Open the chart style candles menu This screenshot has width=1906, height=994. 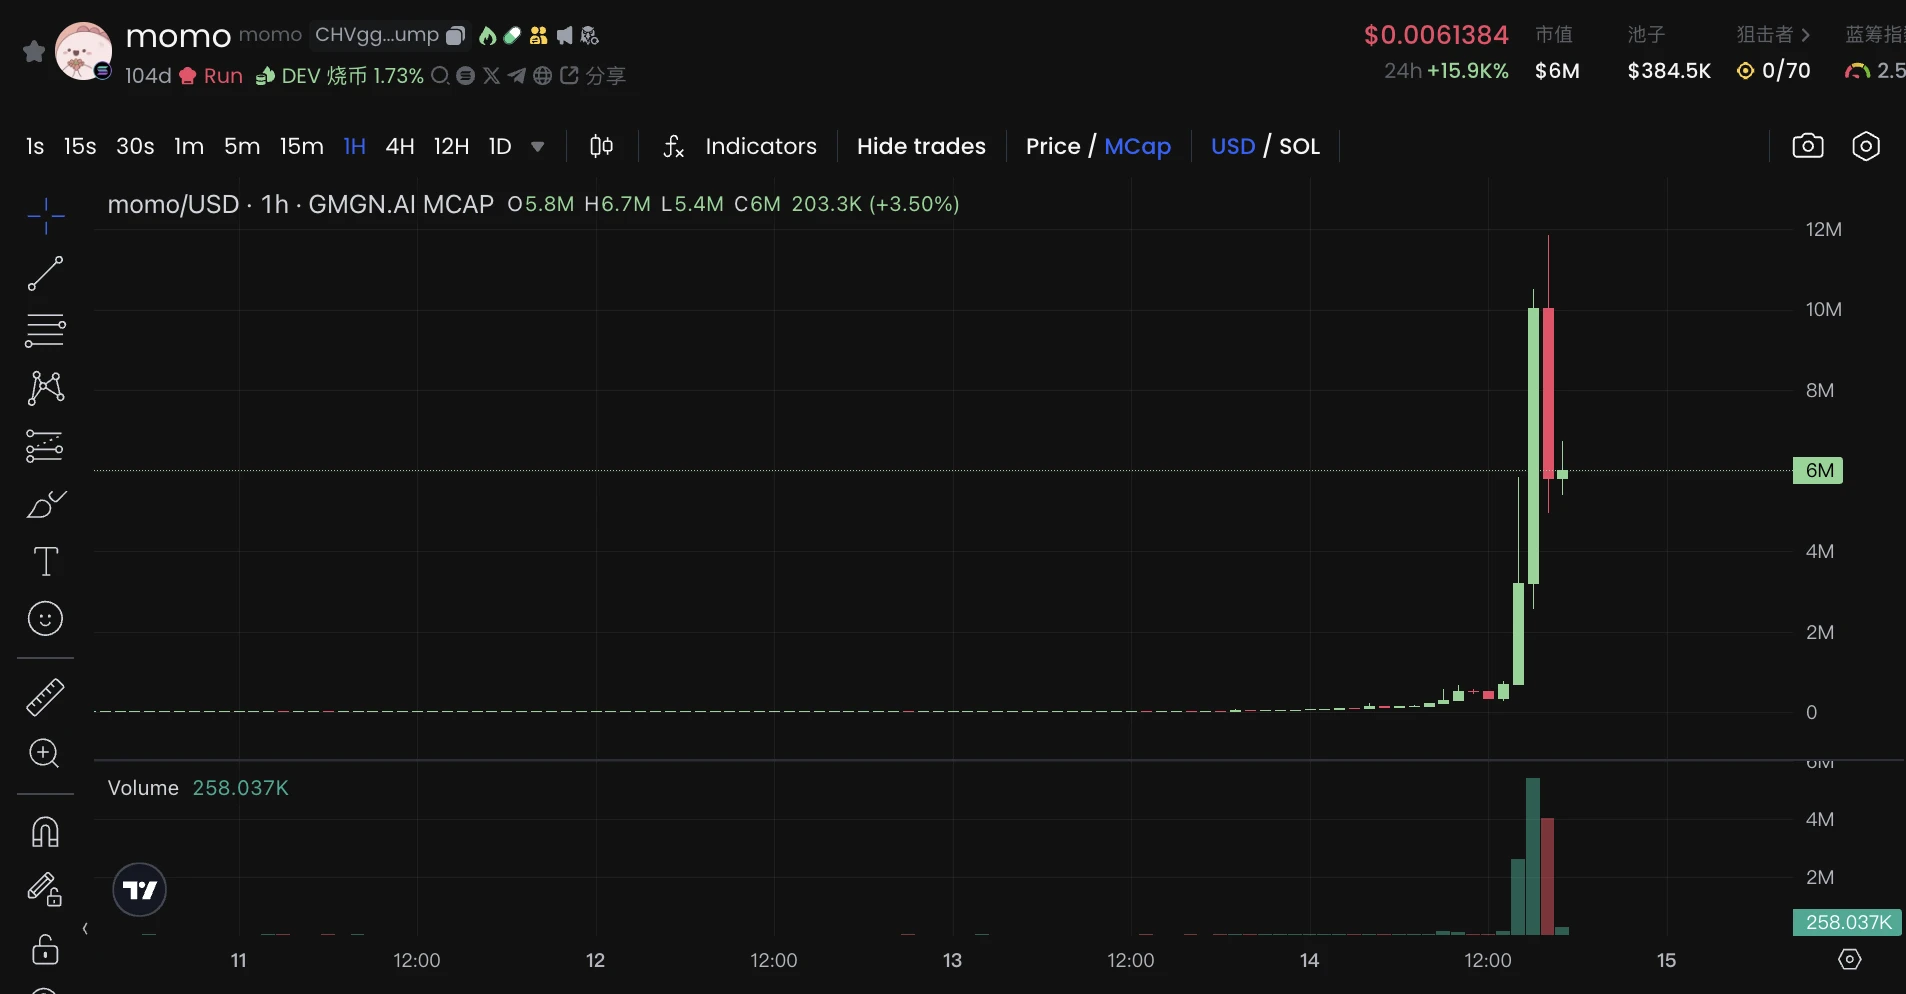coord(601,146)
